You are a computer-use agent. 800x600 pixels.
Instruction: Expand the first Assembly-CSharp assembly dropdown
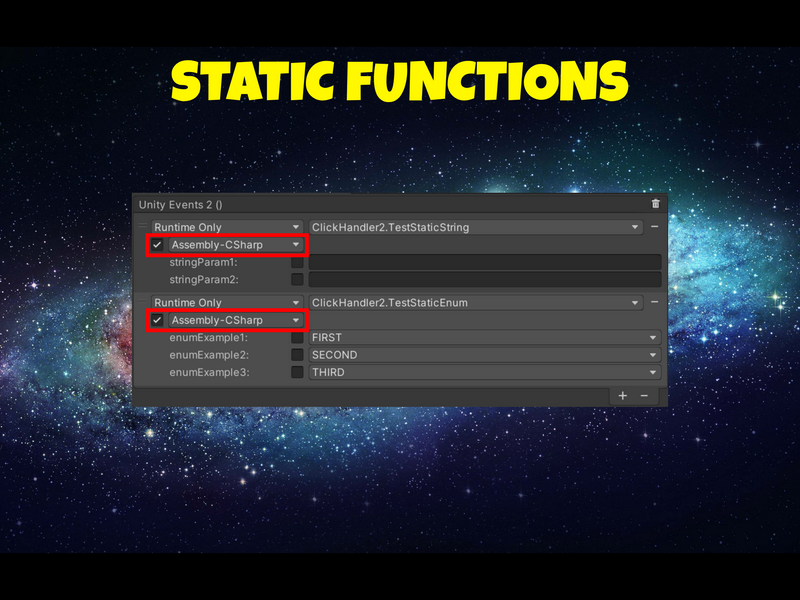[x=236, y=244]
